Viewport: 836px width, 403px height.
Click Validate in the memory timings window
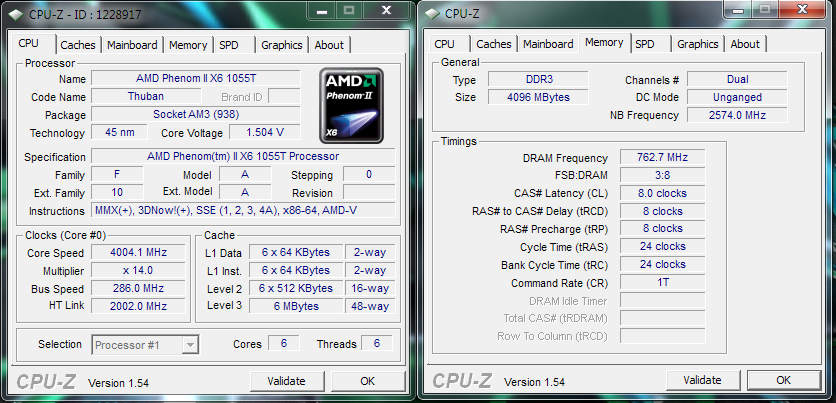click(701, 380)
